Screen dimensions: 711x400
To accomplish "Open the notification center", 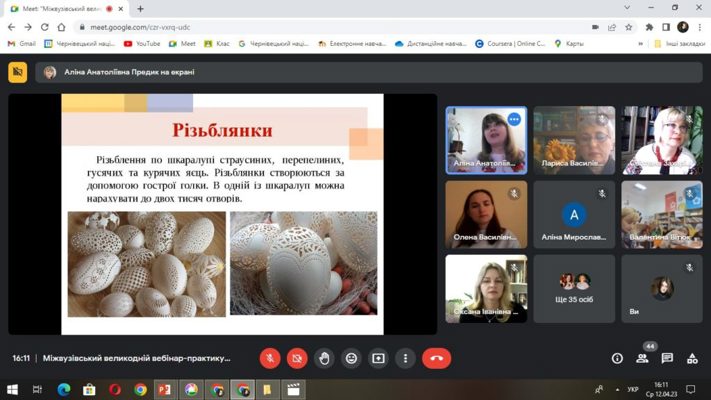I will [691, 390].
